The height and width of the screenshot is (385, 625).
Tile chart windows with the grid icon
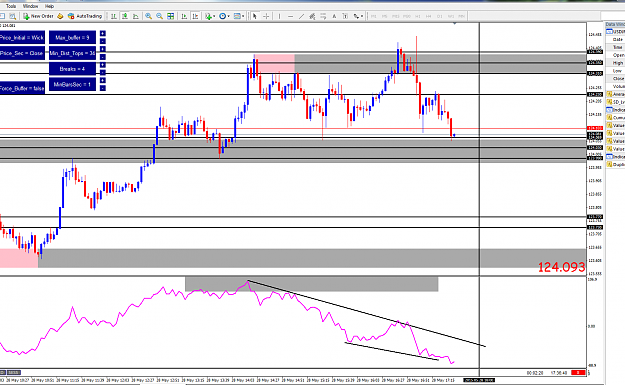tap(171, 16)
